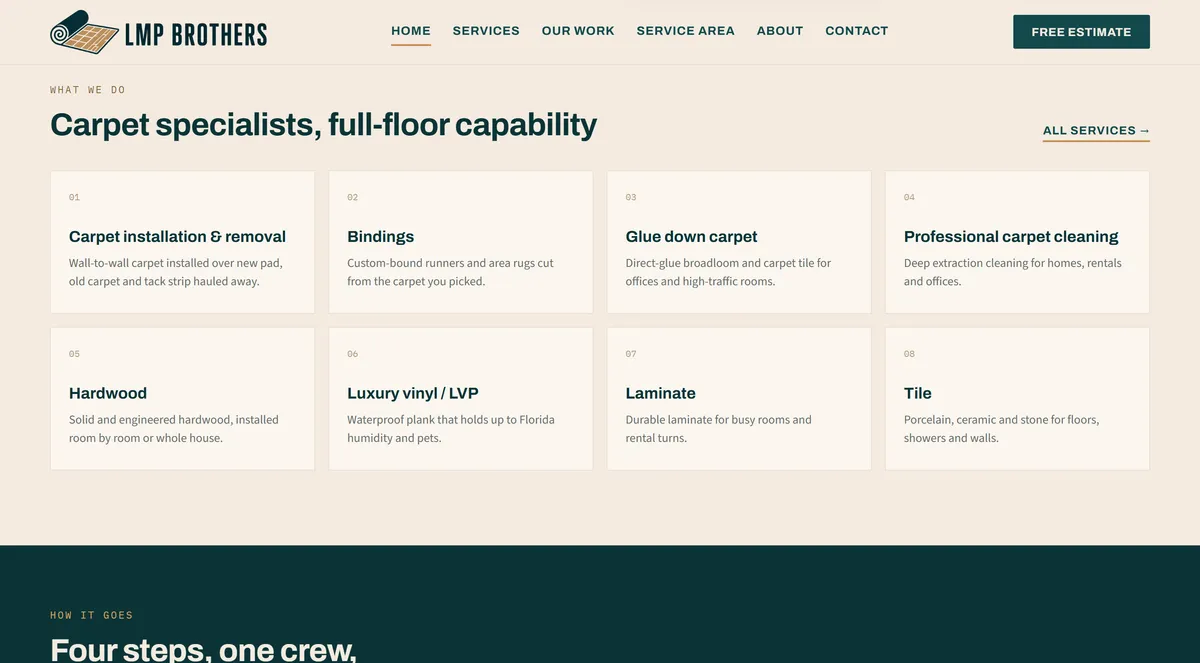Follow the All Services arrow link
The image size is (1200, 663).
pyautogui.click(x=1096, y=131)
